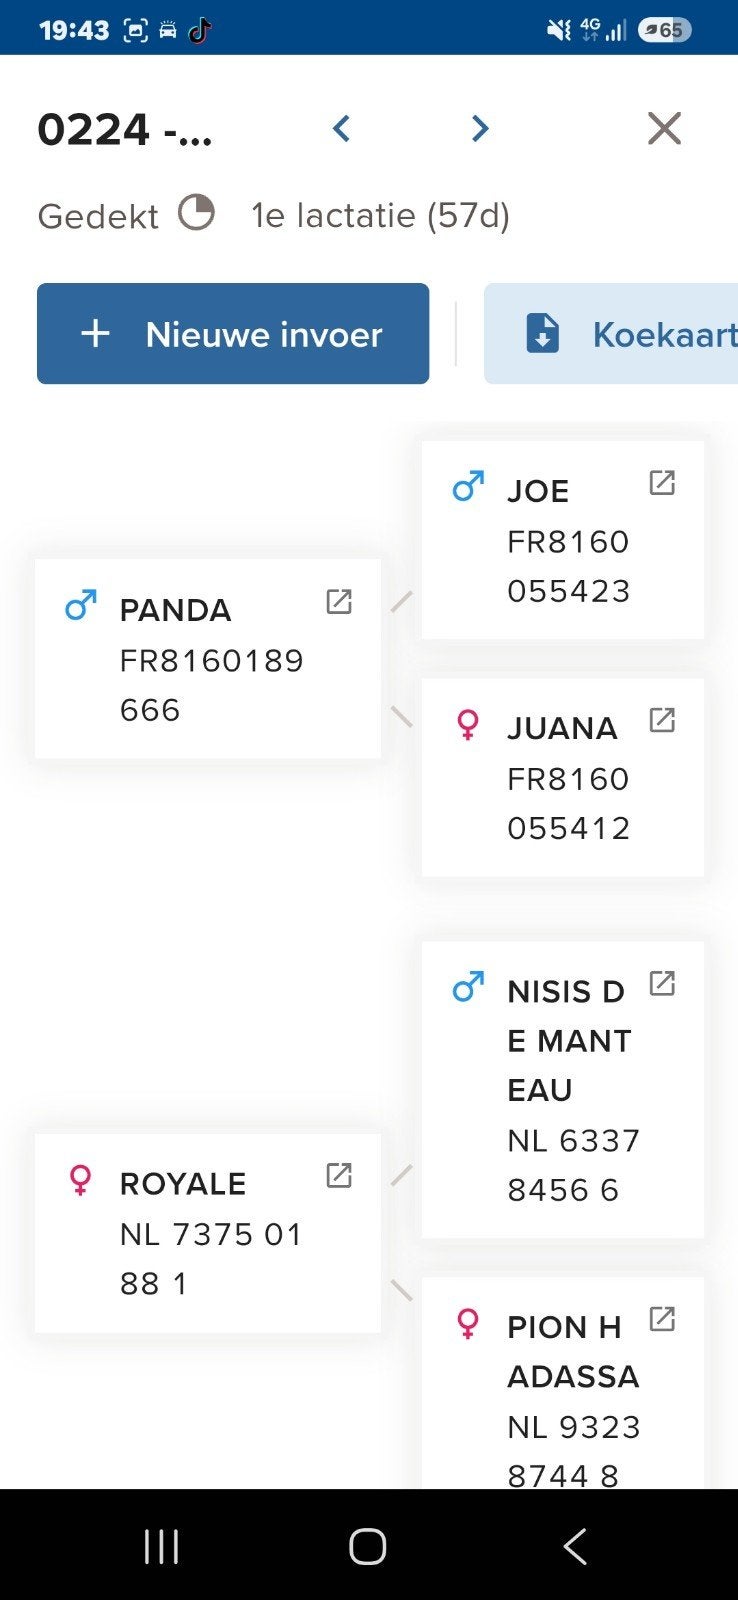Open JUANA's external link icon
This screenshot has width=738, height=1600.
pos(662,720)
